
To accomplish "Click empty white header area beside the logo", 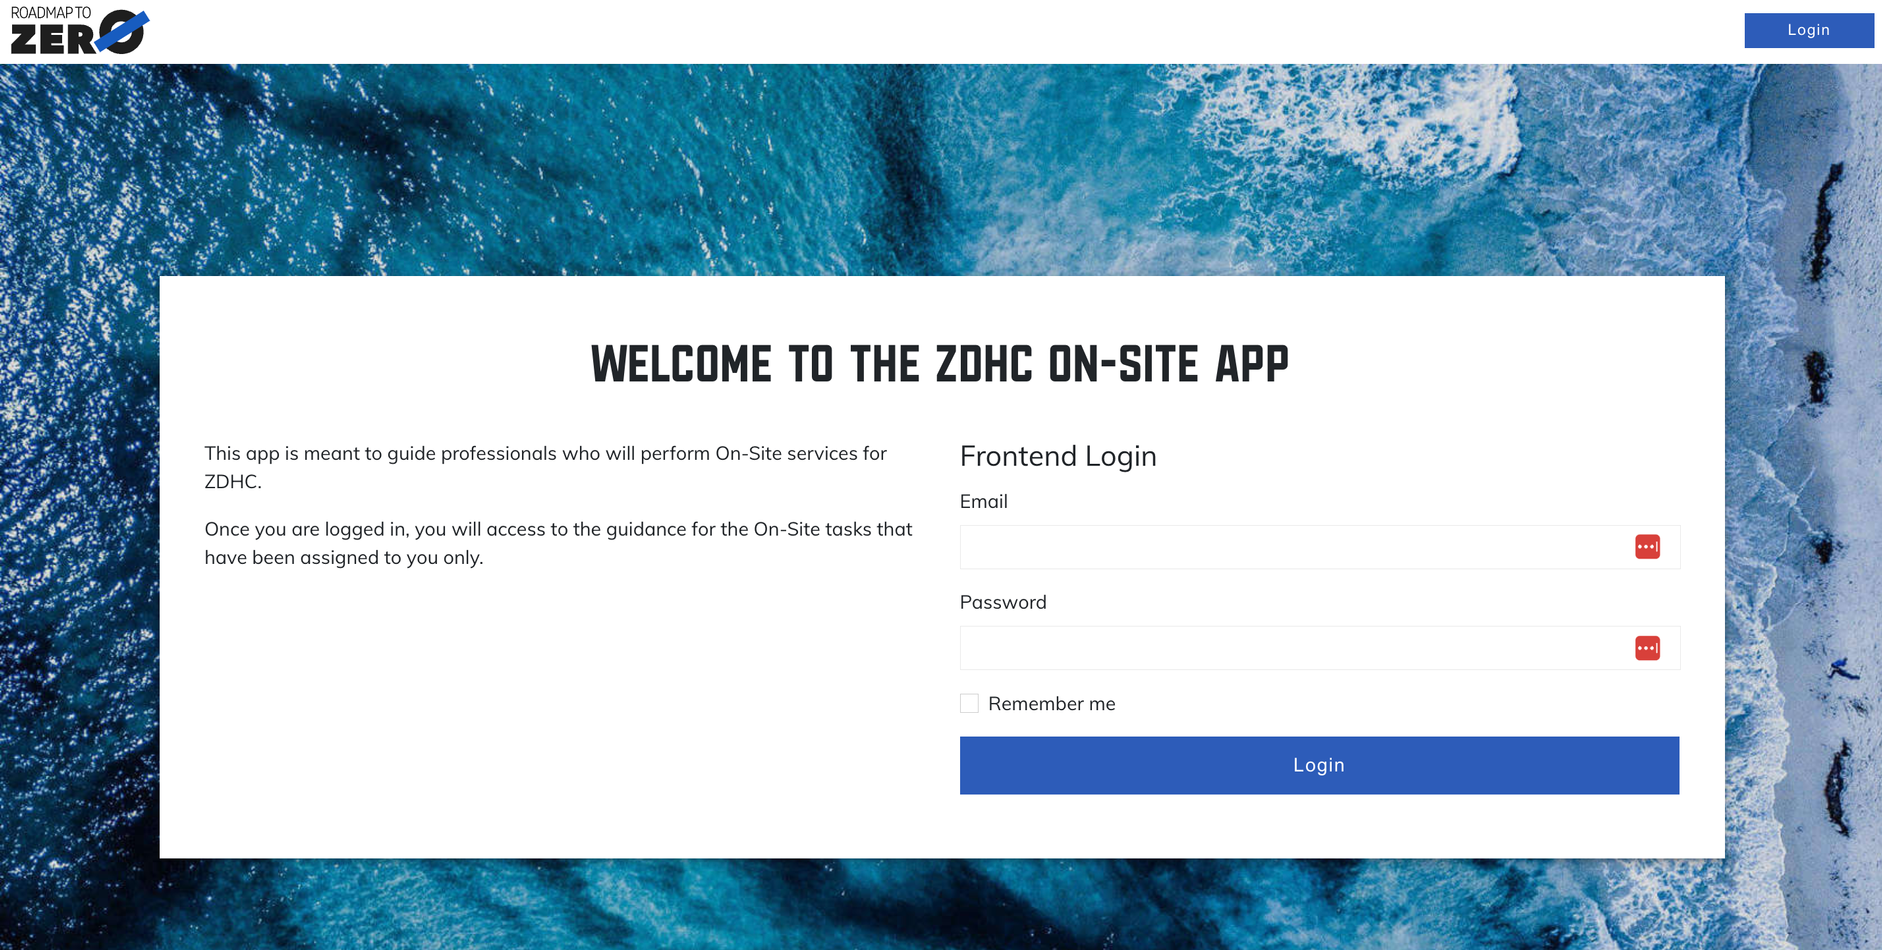I will 900,31.
